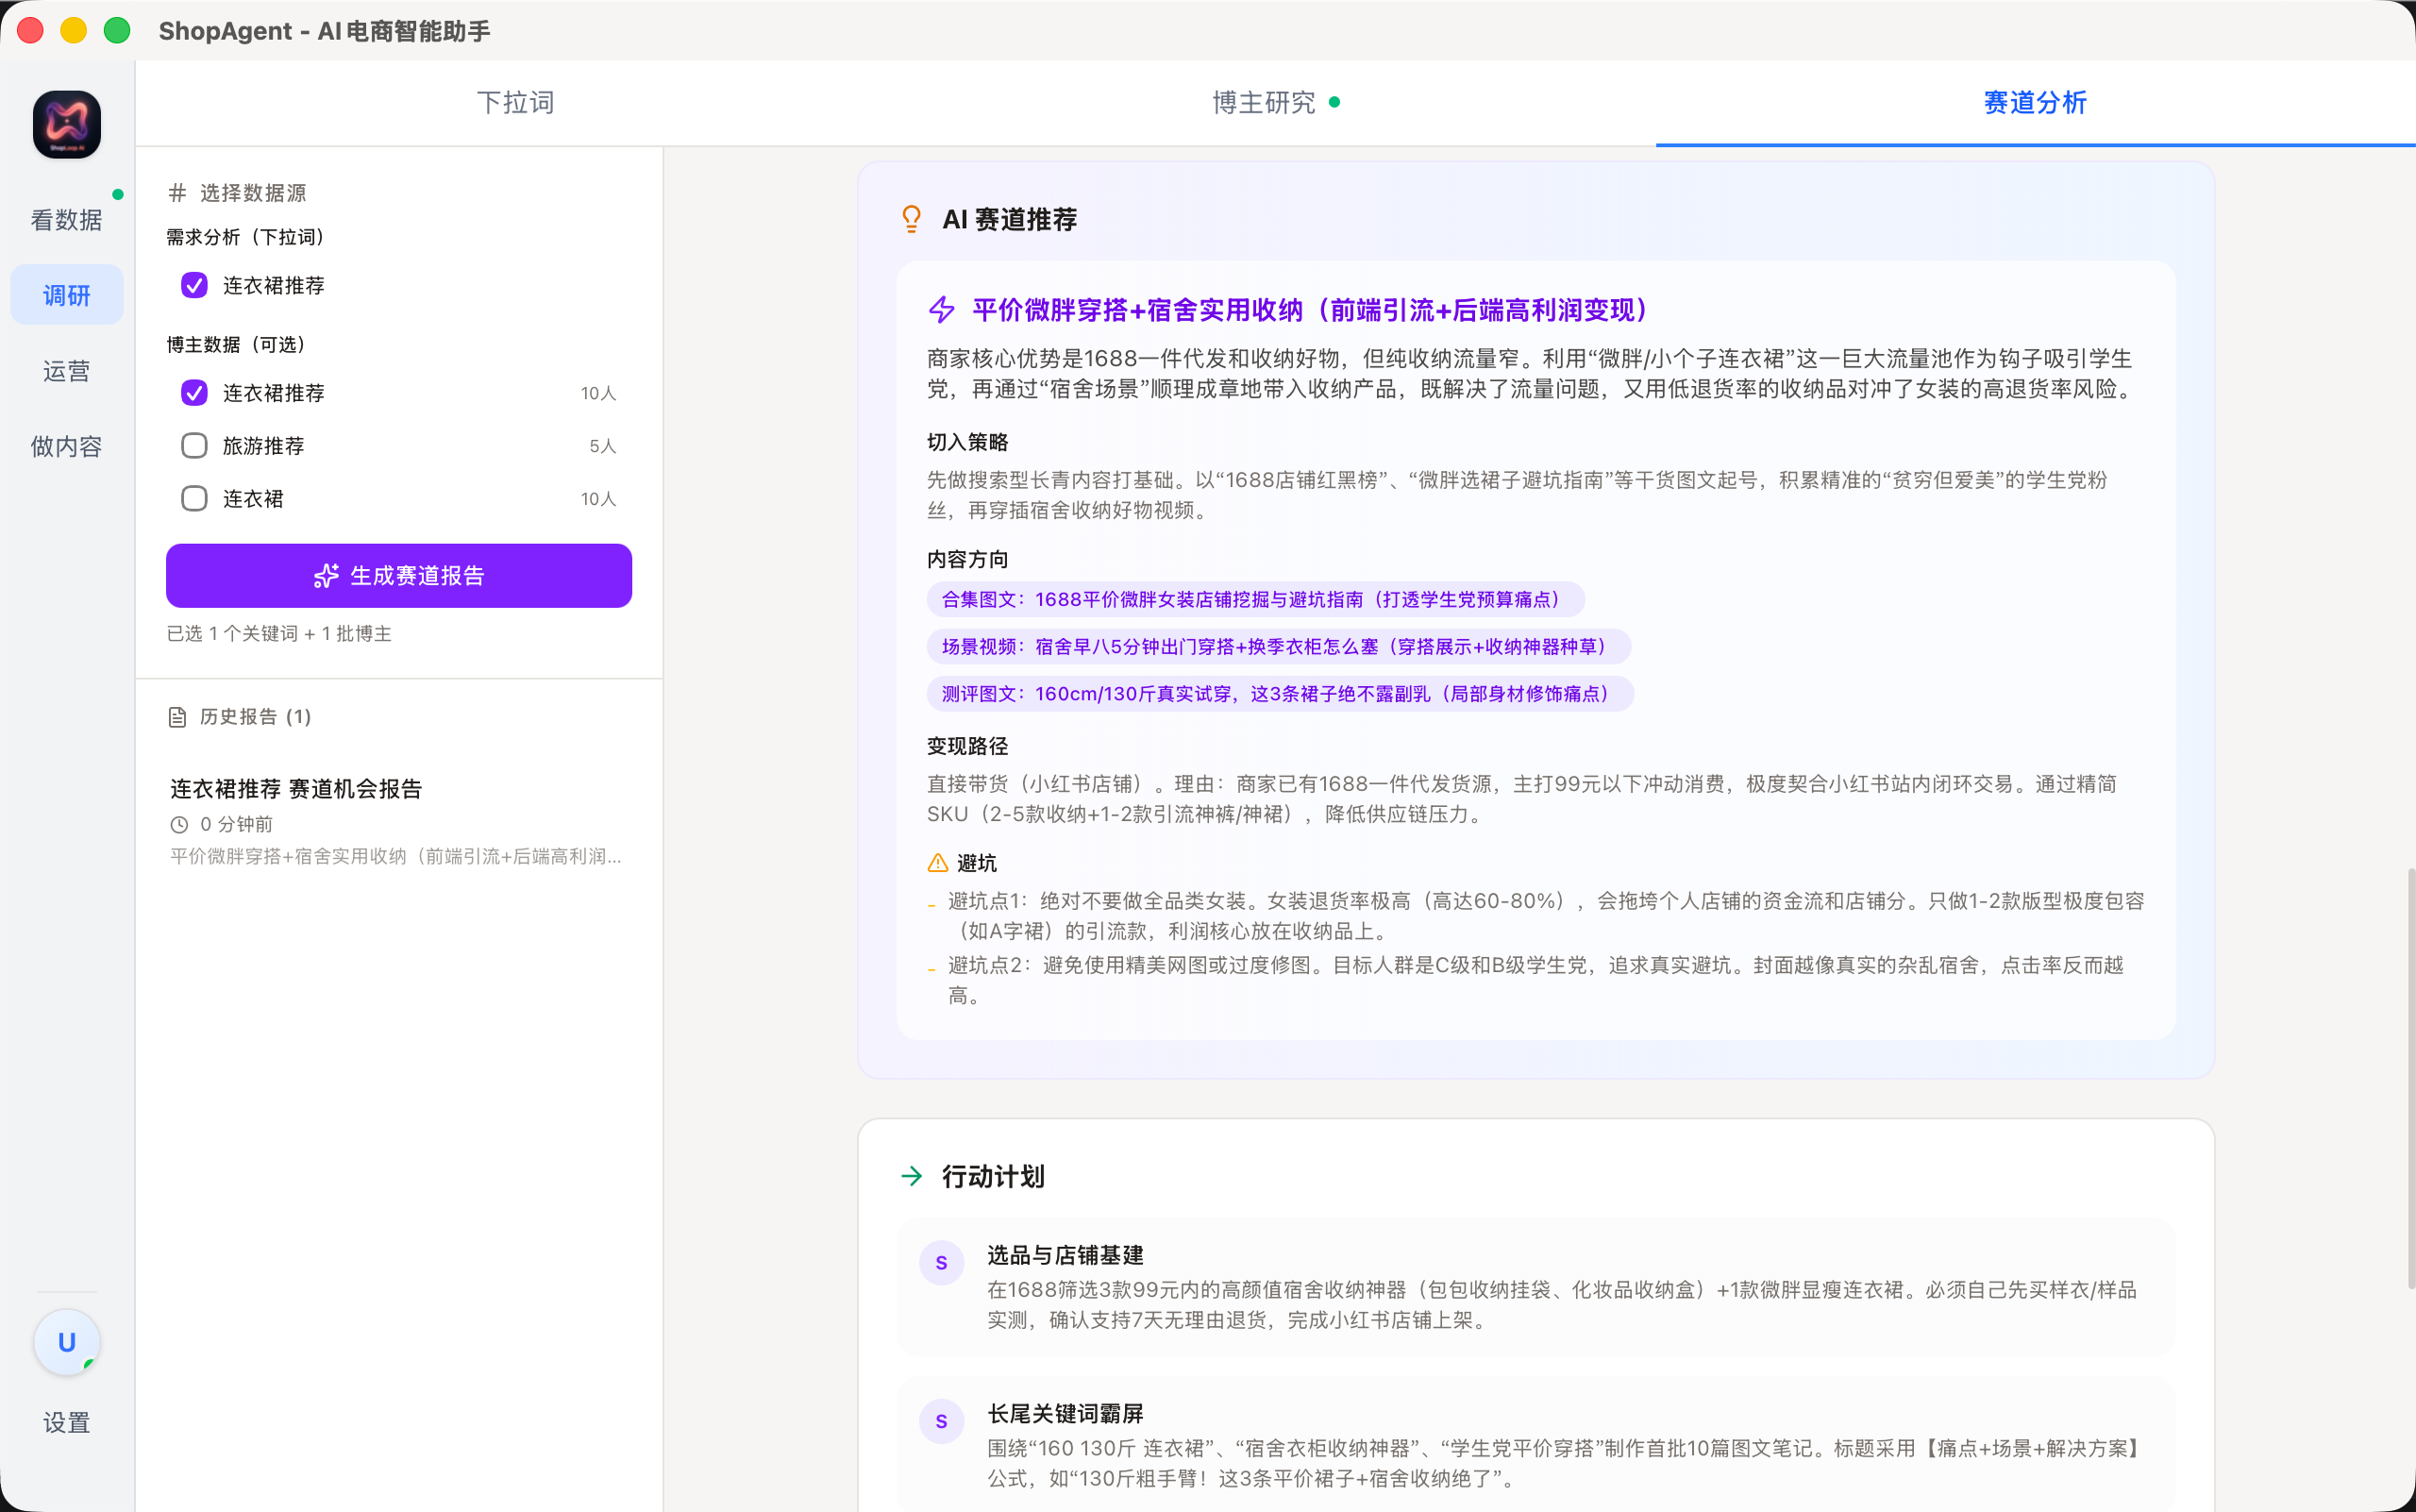Switch to the 运营 sidebar section
This screenshot has width=2416, height=1512.
pos(66,370)
